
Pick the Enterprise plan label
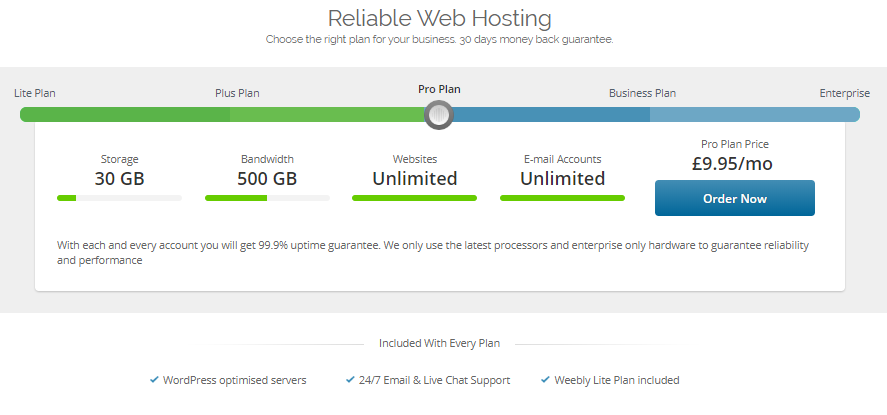click(x=845, y=93)
